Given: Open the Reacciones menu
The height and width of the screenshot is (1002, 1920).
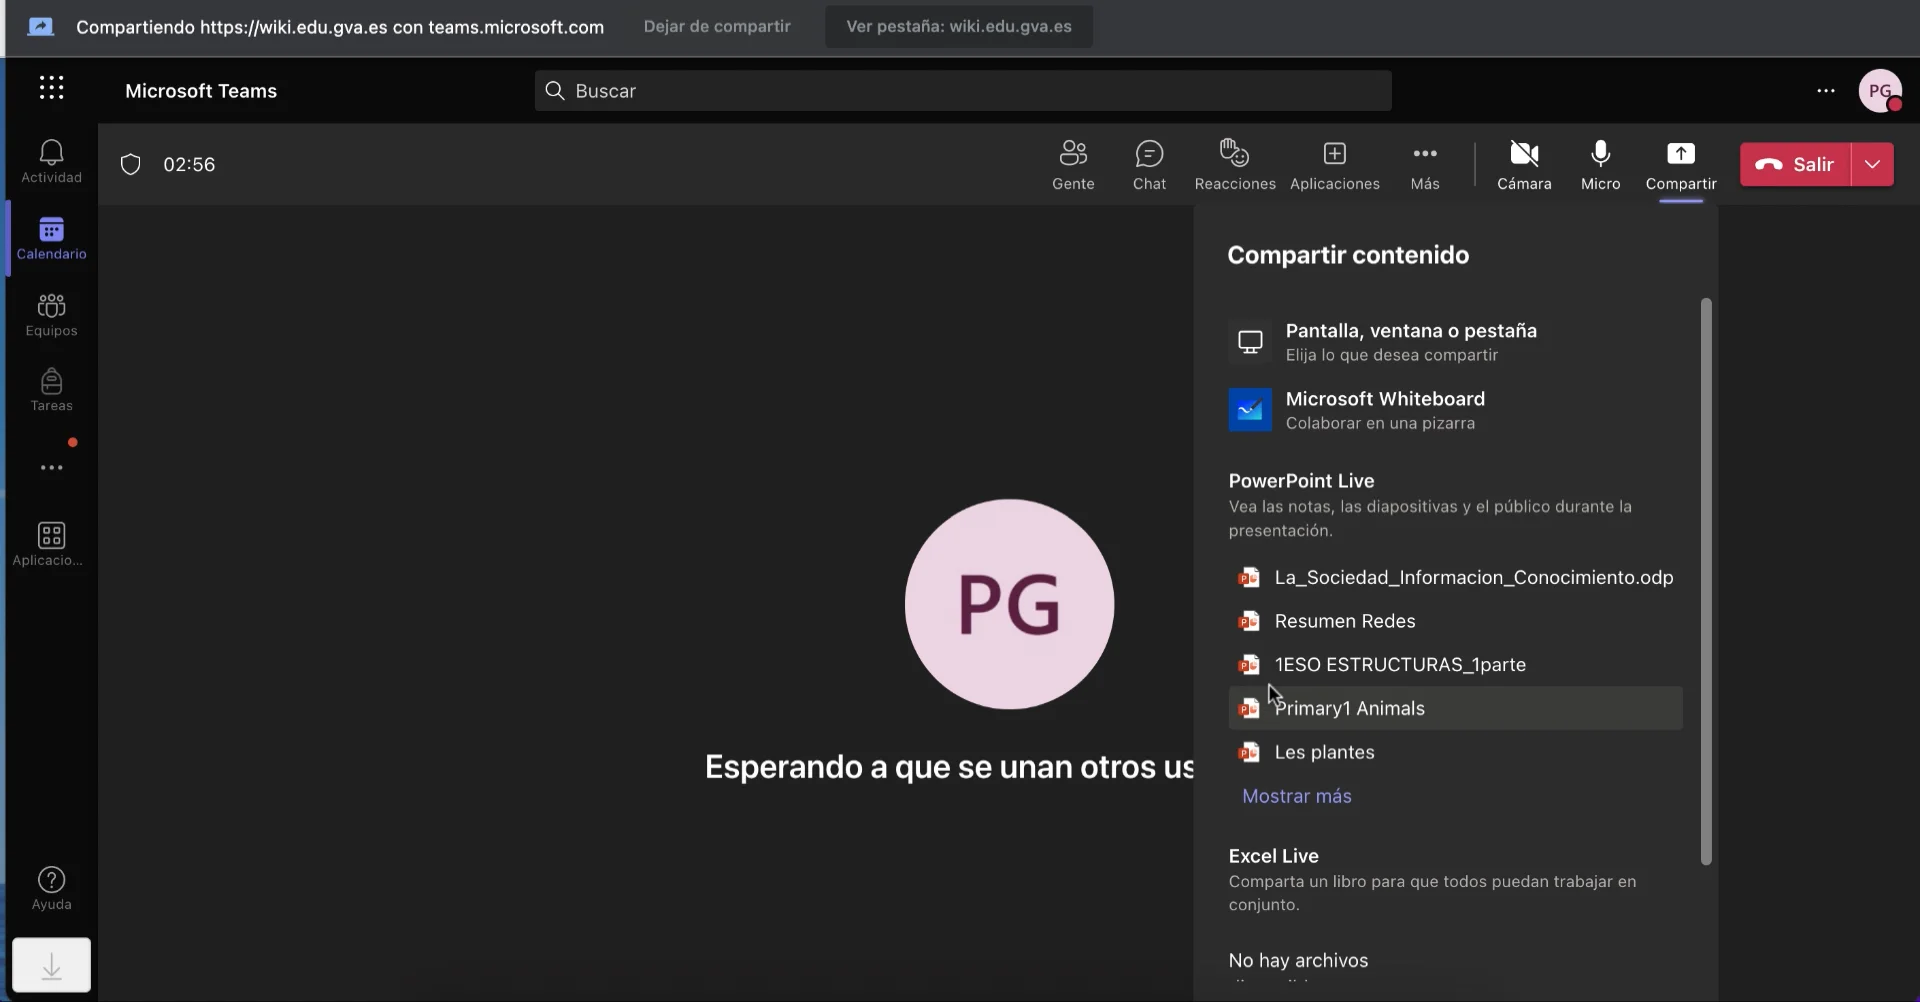Looking at the screenshot, I should click(x=1235, y=165).
